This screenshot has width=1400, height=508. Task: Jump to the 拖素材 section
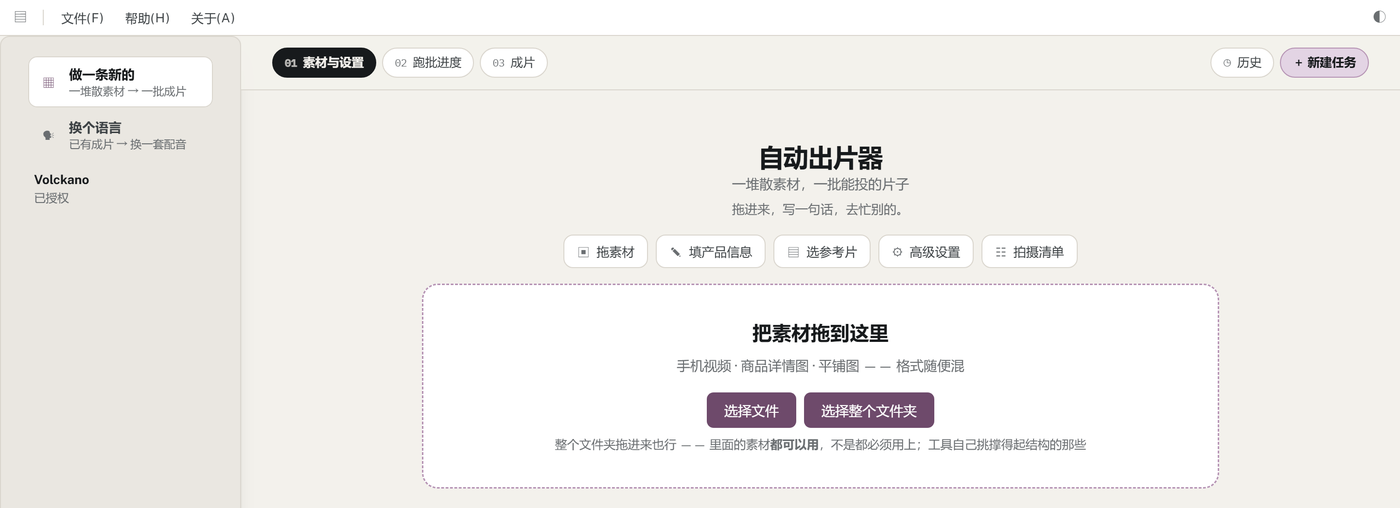click(x=606, y=252)
